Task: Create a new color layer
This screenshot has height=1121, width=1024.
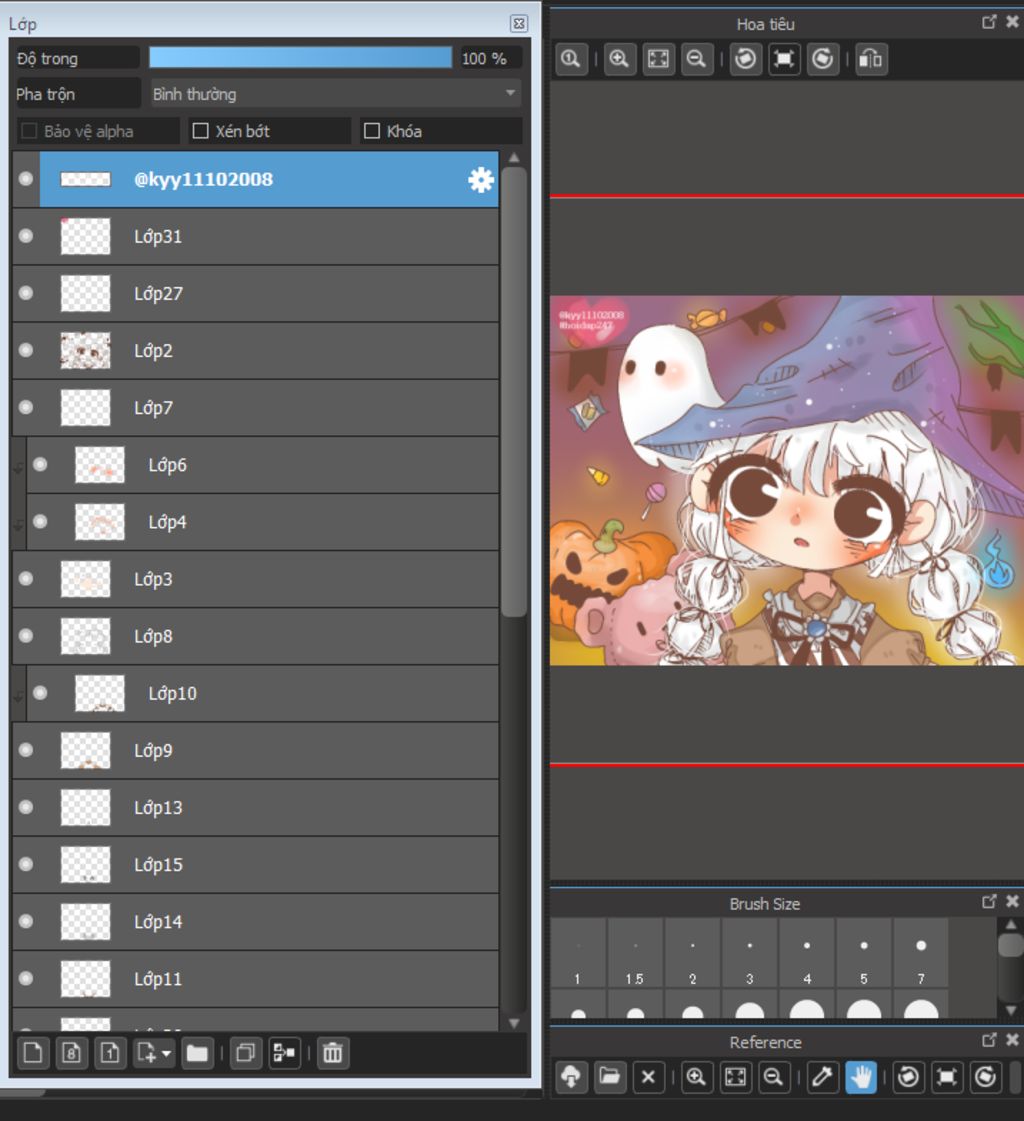Action: (33, 1053)
